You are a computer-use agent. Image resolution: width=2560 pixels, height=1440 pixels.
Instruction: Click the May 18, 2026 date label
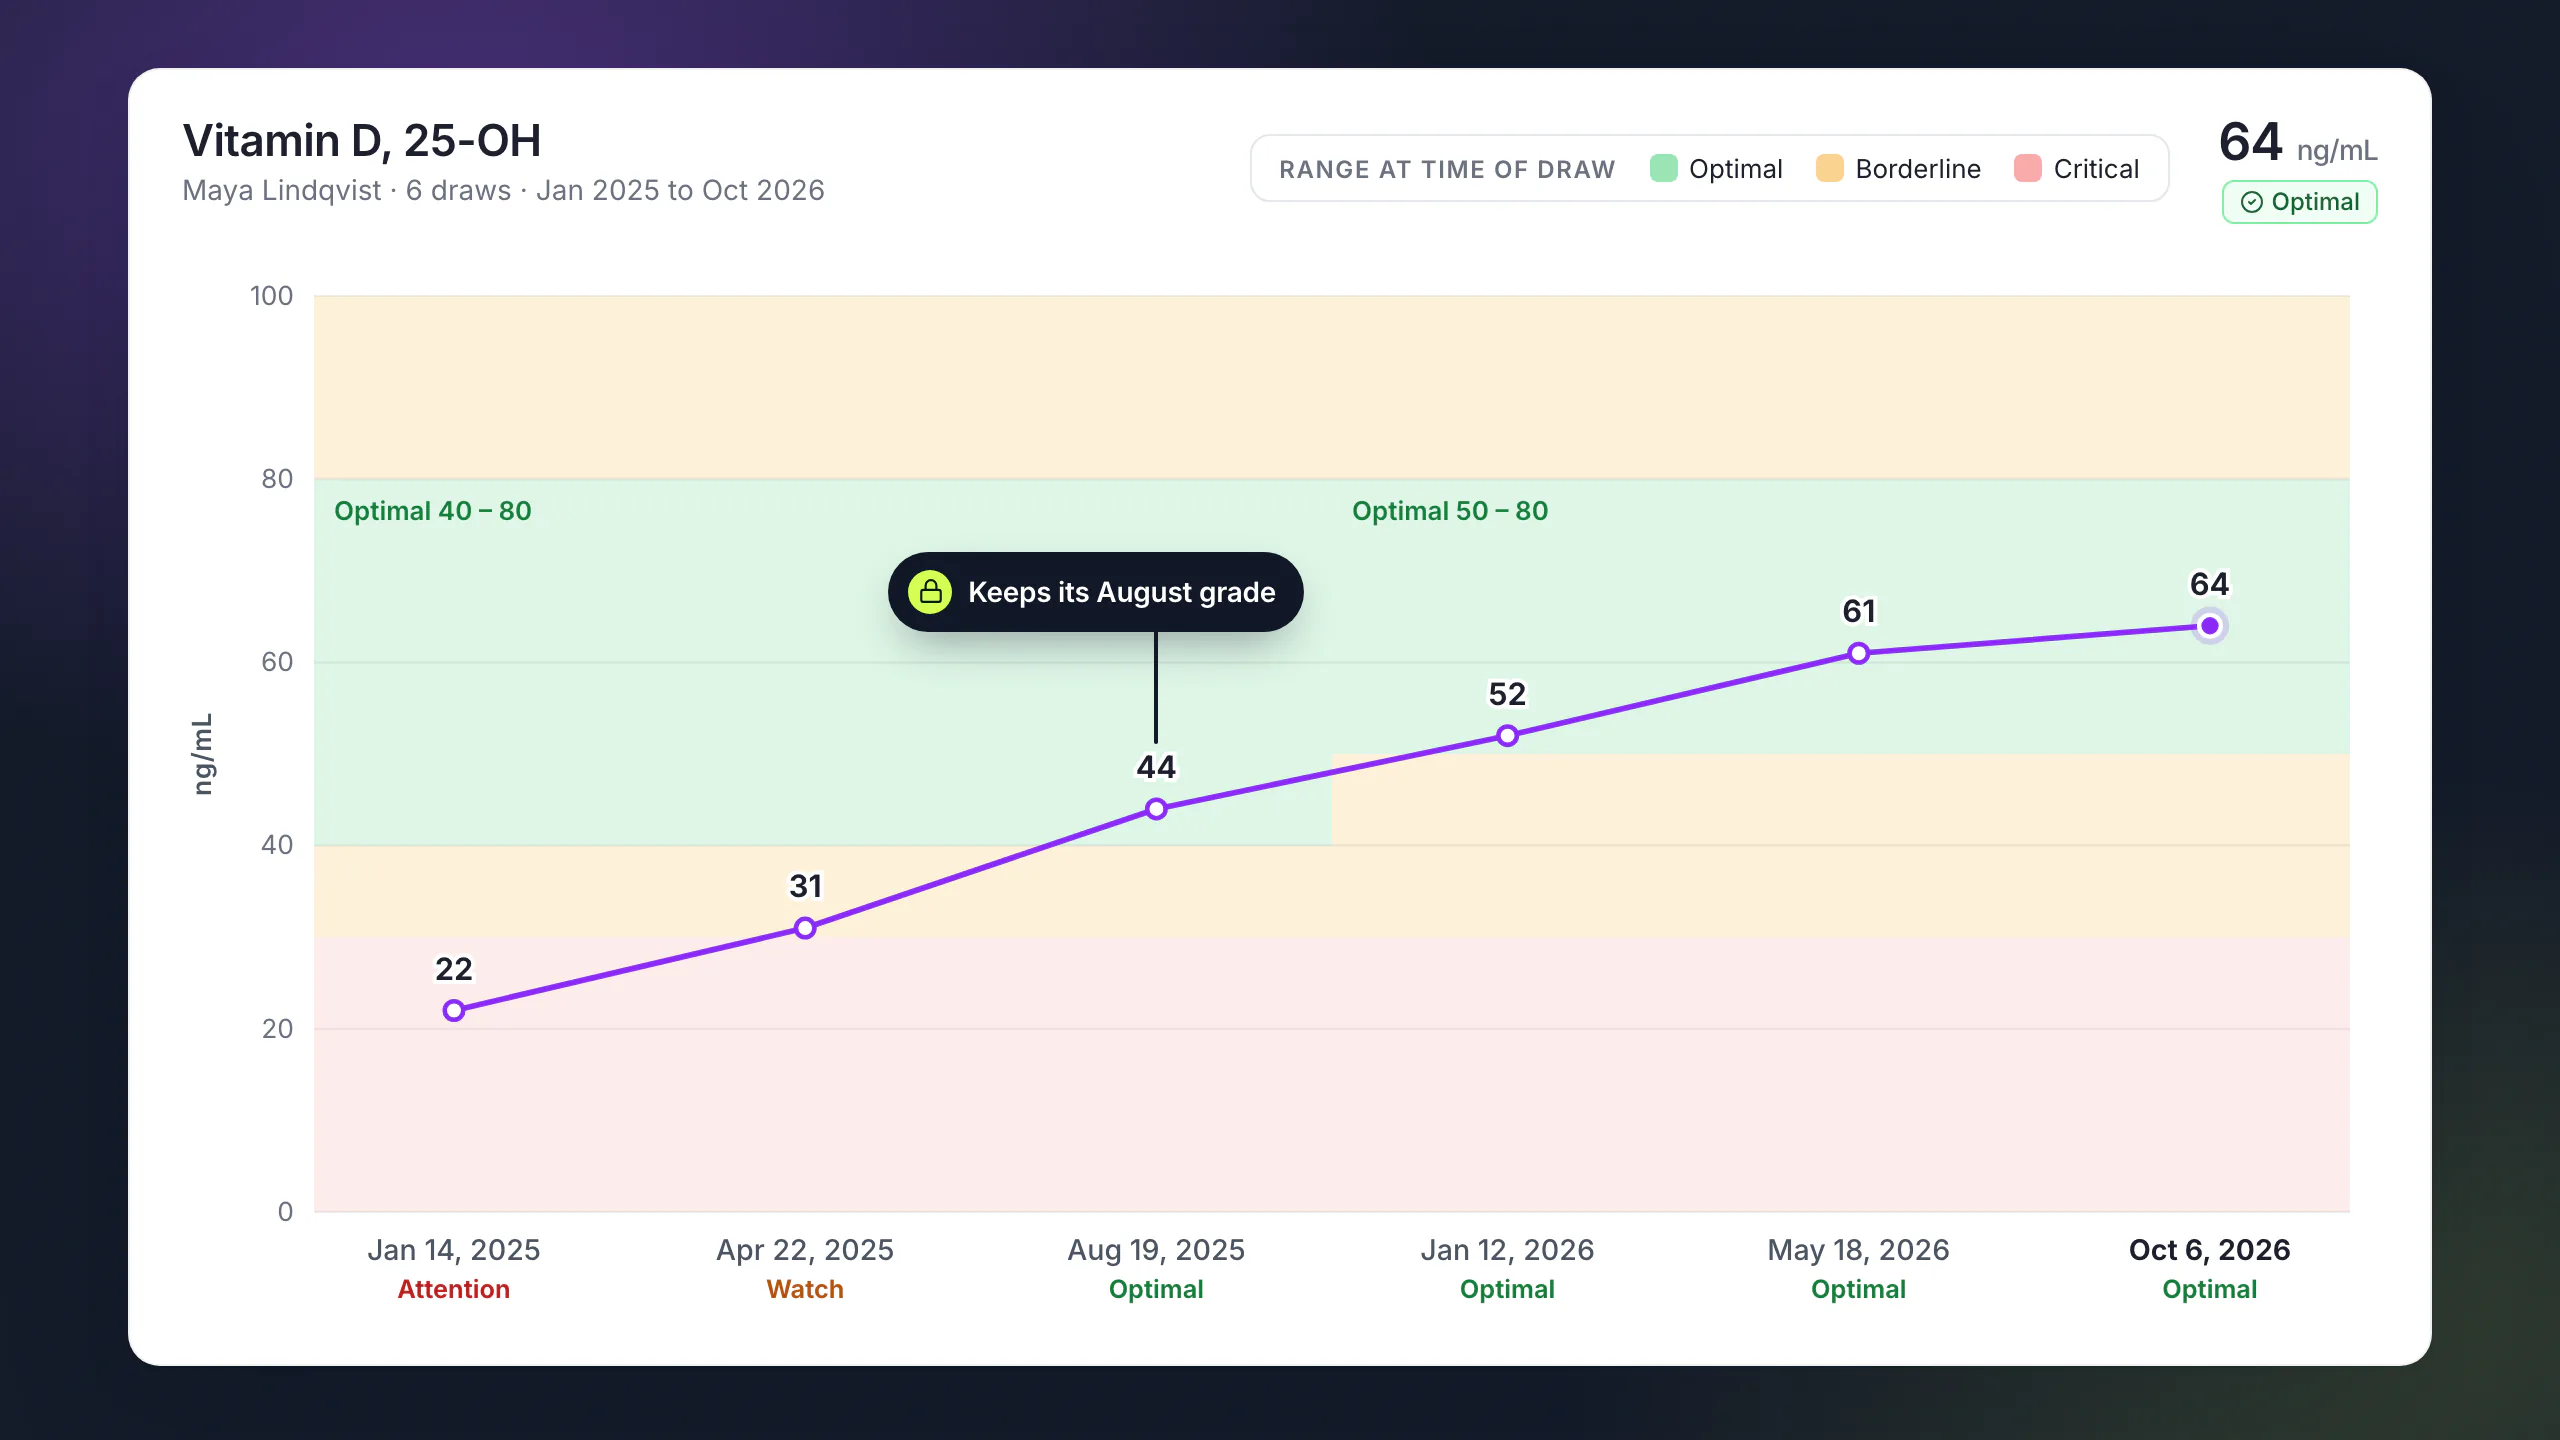[x=1858, y=1250]
